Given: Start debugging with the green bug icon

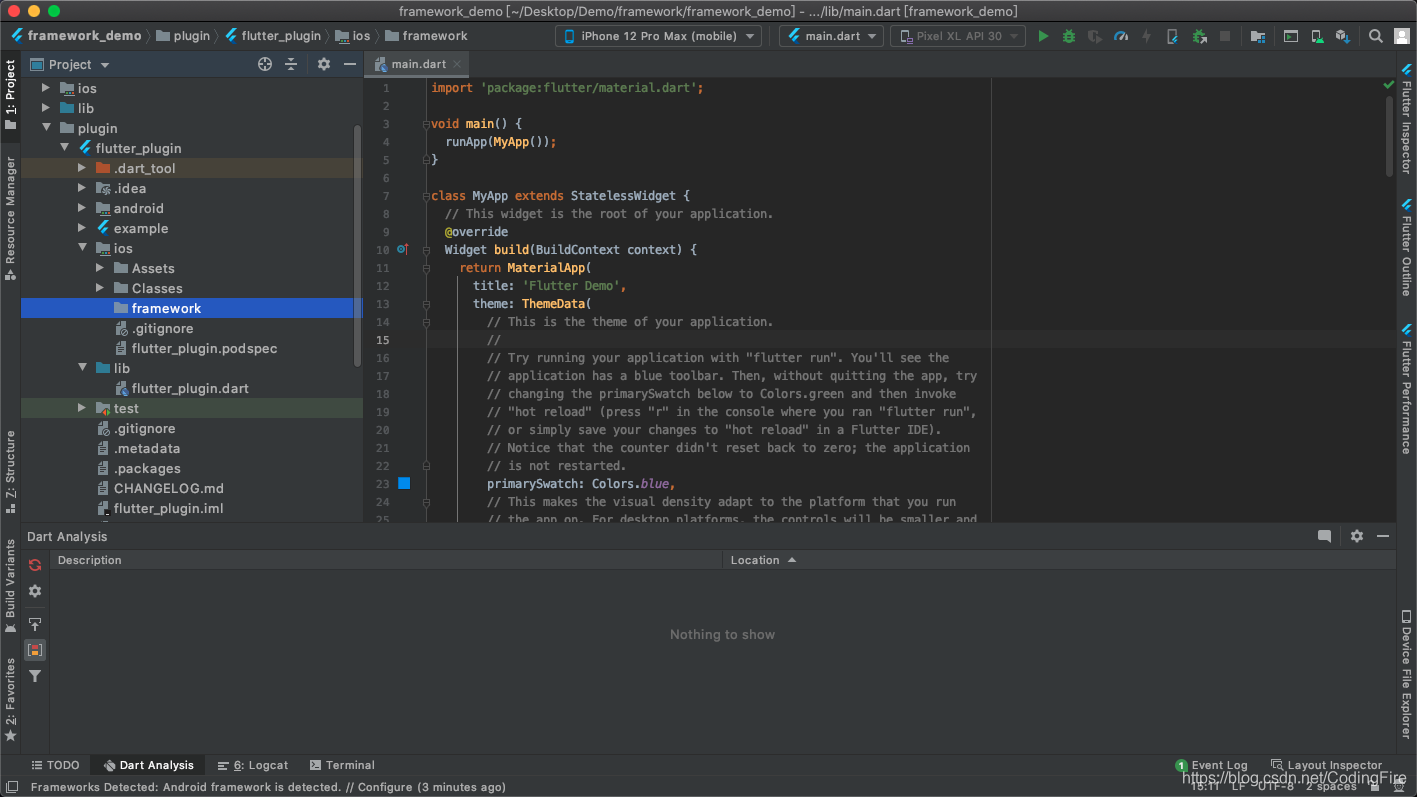Looking at the screenshot, I should (x=1069, y=36).
